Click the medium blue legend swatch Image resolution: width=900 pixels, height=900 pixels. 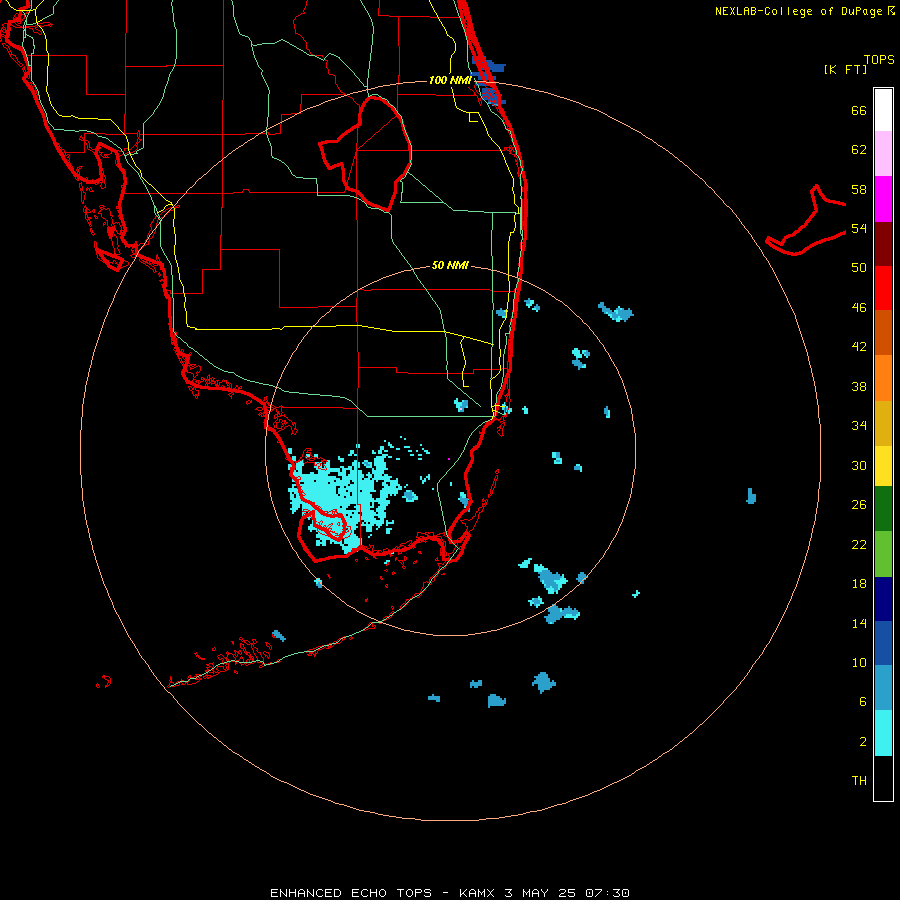[x=883, y=643]
